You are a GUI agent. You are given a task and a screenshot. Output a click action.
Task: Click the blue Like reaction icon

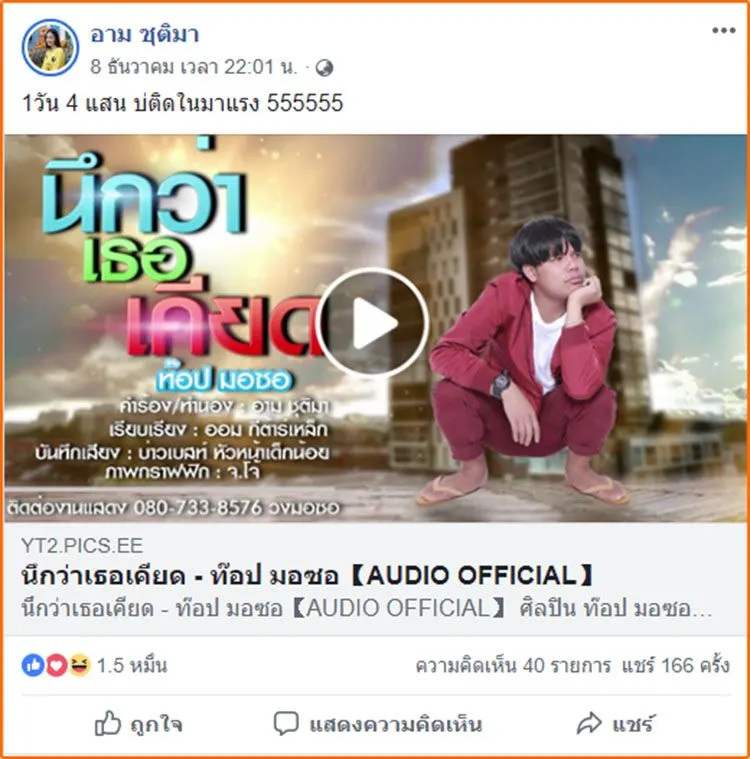[33, 665]
